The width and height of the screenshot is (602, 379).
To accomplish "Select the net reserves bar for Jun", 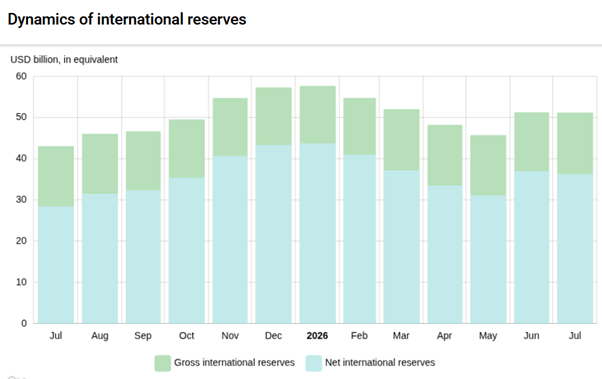I will coord(531,247).
